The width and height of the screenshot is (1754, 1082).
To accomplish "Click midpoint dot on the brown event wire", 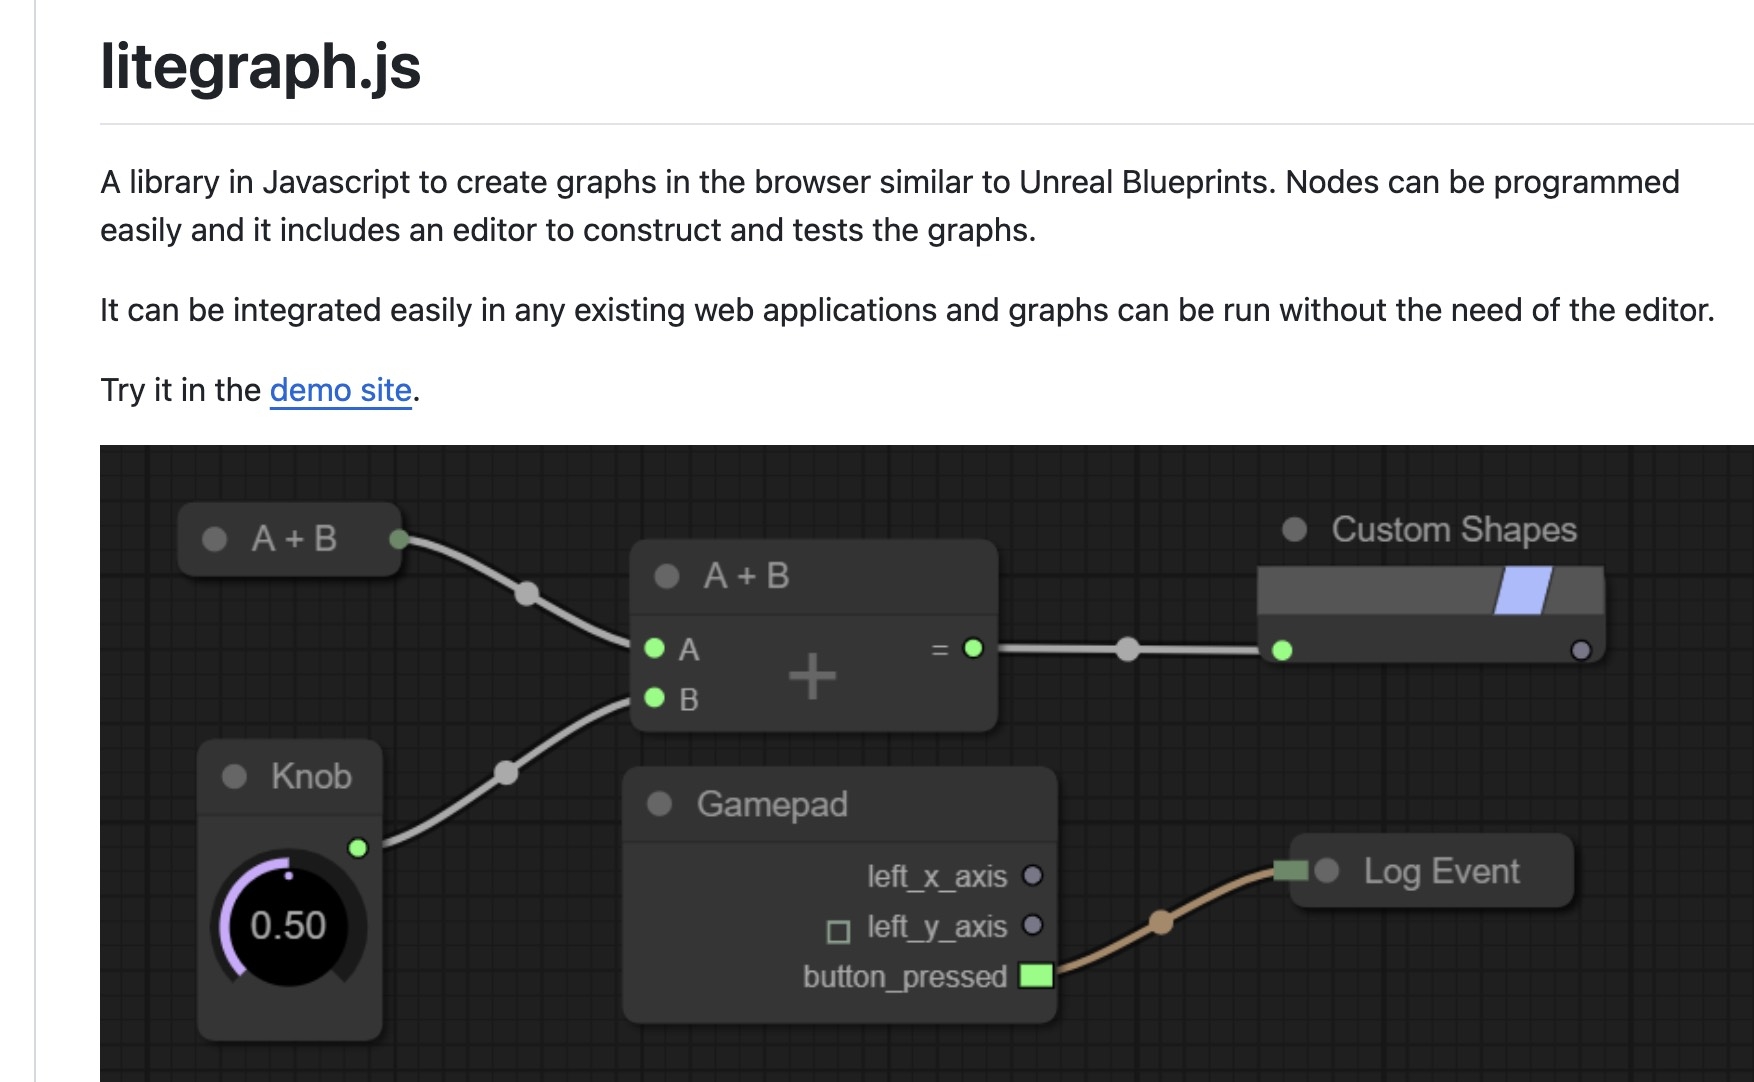I will pos(1160,922).
